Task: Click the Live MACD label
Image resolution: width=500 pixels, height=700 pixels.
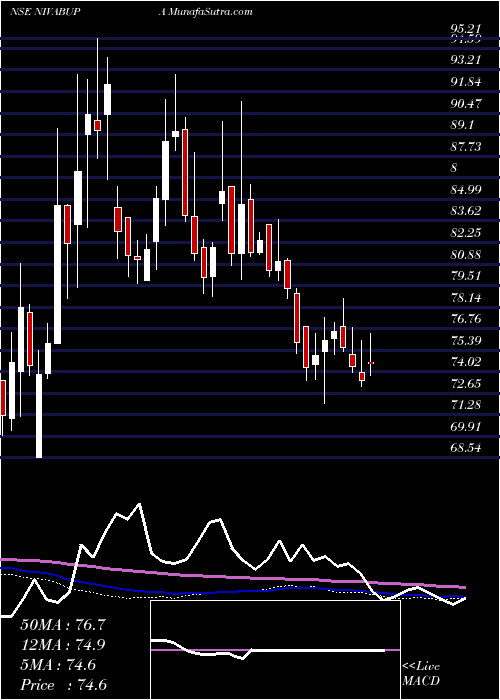Action: pyautogui.click(x=421, y=674)
